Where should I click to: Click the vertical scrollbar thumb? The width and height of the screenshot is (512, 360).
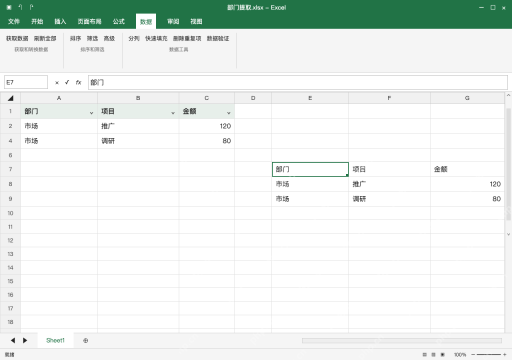click(x=508, y=164)
